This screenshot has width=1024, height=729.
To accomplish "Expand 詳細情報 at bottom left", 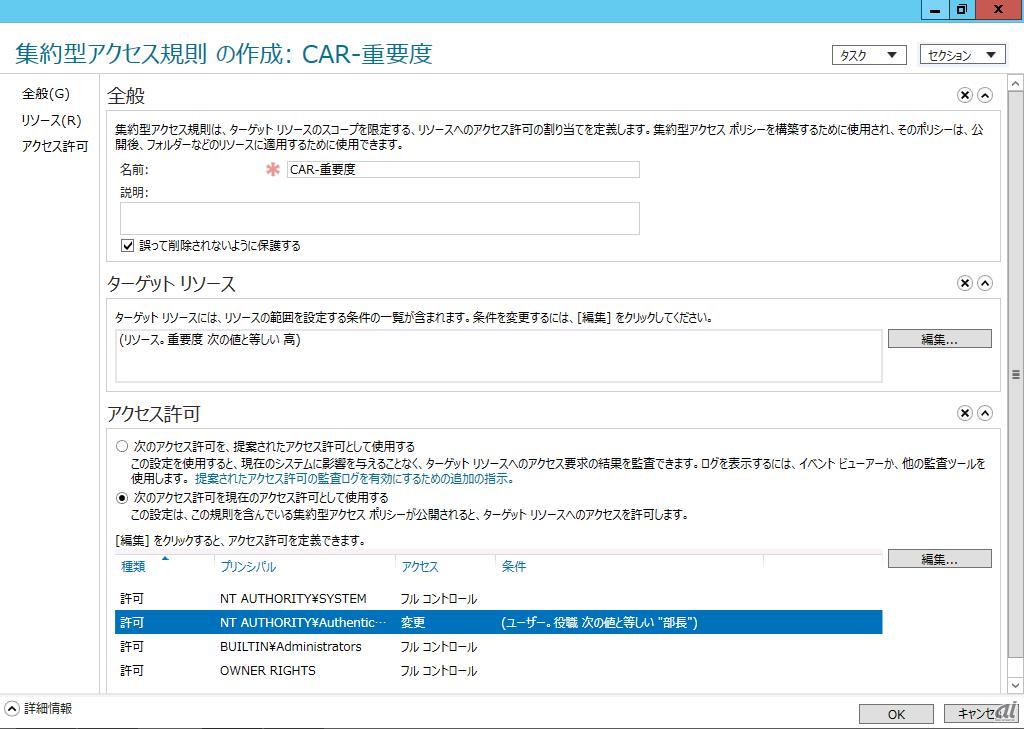I will pos(12,709).
